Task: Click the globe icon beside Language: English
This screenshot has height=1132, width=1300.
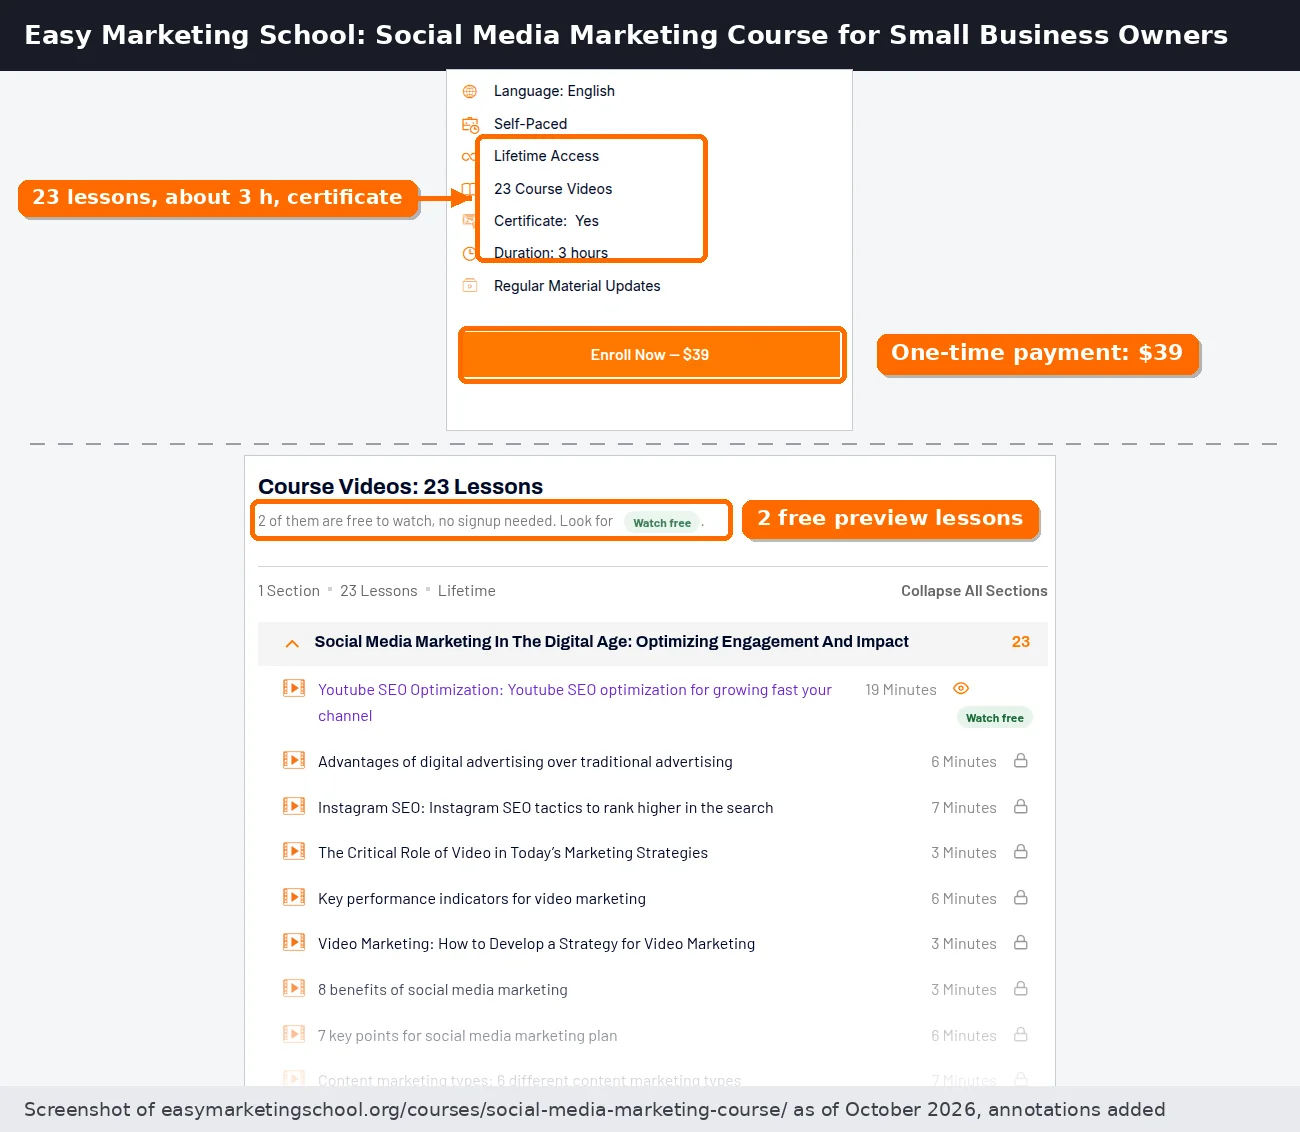Action: tap(470, 92)
